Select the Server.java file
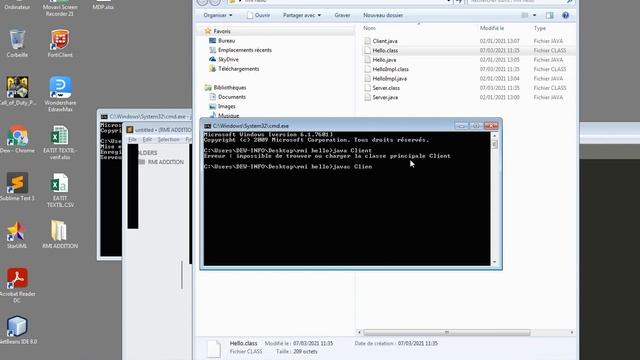Image resolution: width=640 pixels, height=360 pixels. click(x=385, y=97)
